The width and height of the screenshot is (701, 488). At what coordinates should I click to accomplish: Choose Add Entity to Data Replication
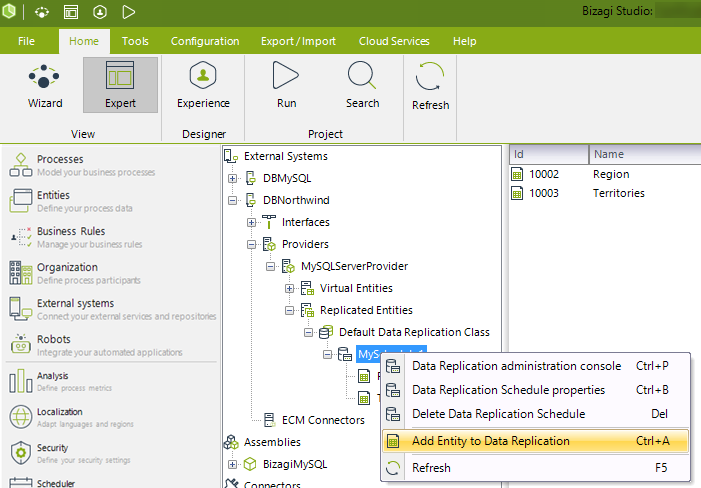point(535,441)
